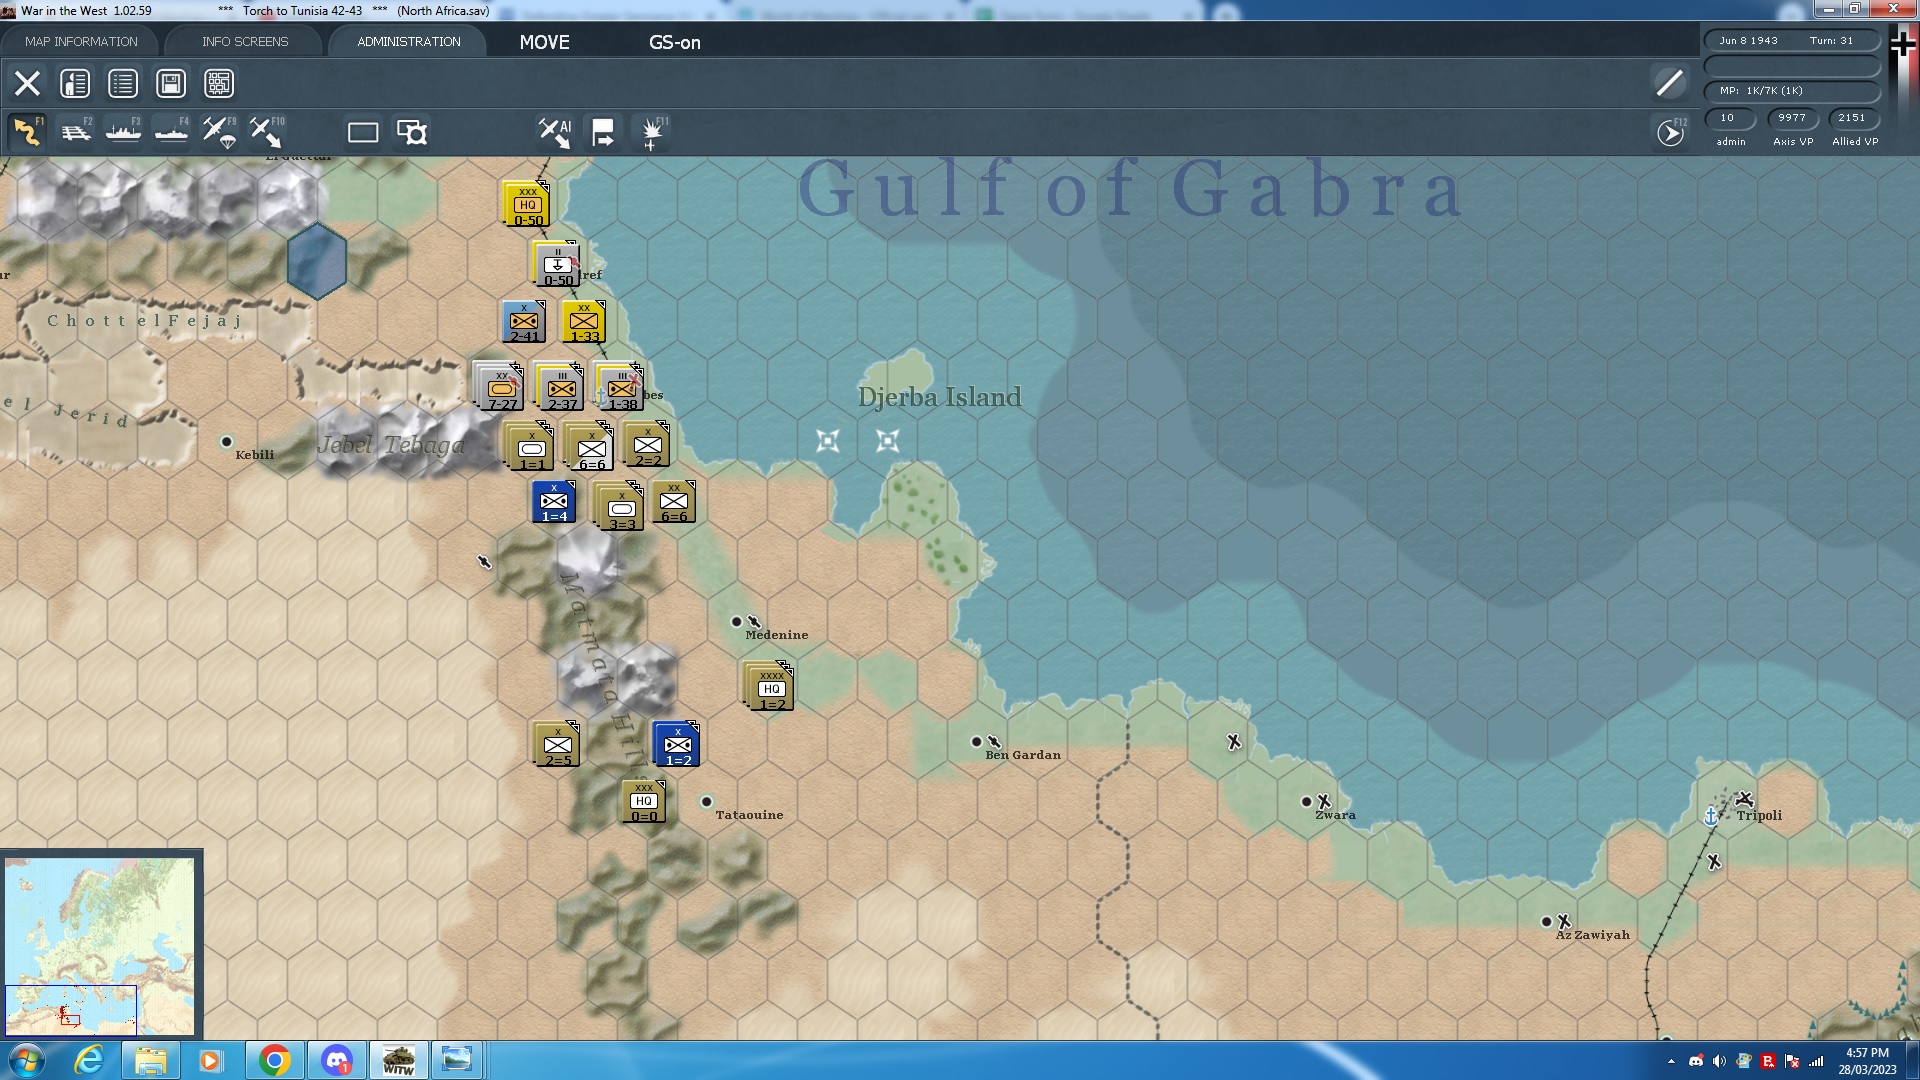The height and width of the screenshot is (1080, 1920).
Task: Run the AI air execution phase
Action: 555,132
